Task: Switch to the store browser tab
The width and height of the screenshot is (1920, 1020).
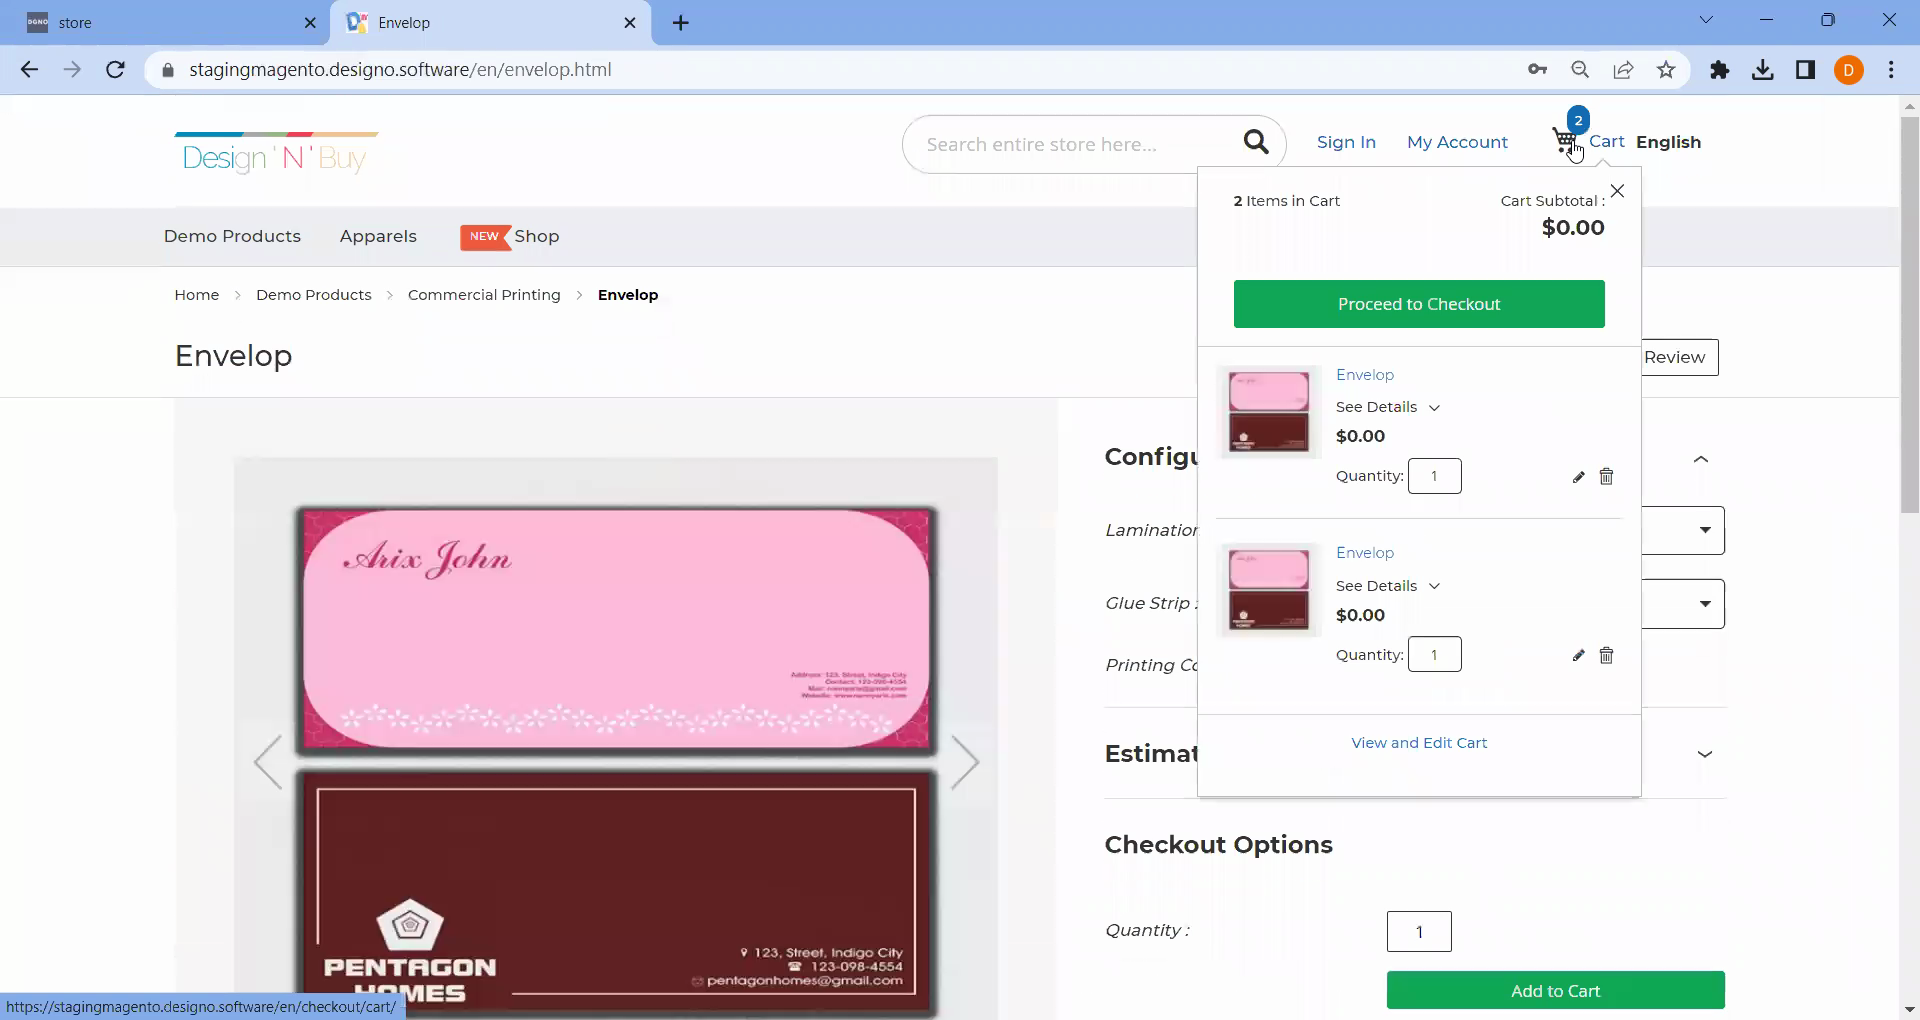Action: [x=160, y=22]
